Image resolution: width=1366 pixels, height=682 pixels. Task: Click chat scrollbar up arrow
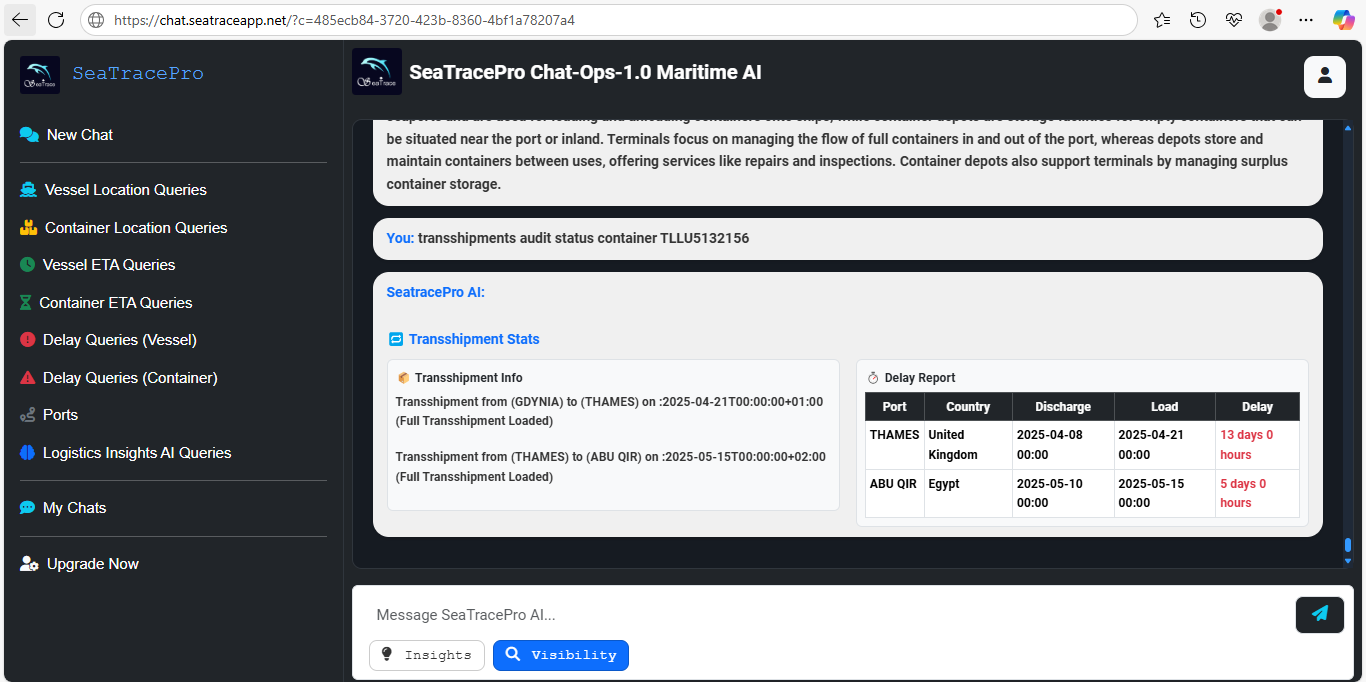tap(1348, 127)
